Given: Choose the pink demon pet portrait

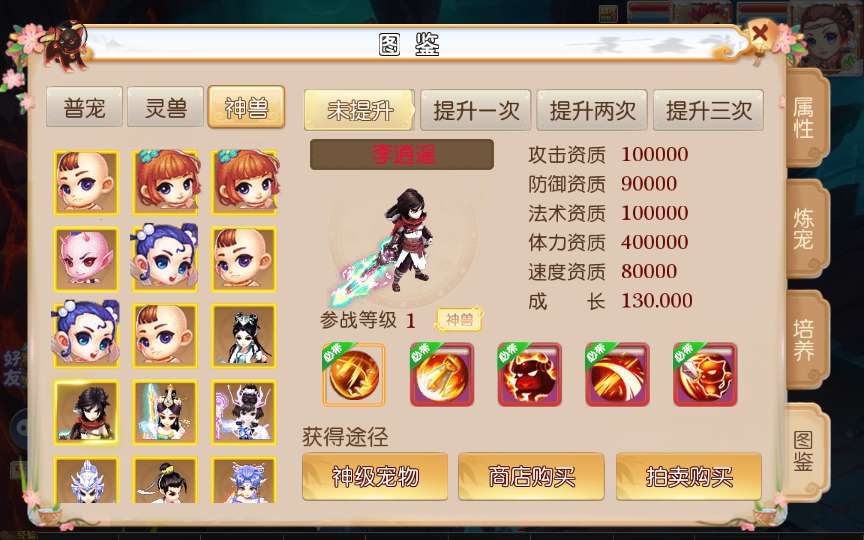Looking at the screenshot, I should [86, 259].
